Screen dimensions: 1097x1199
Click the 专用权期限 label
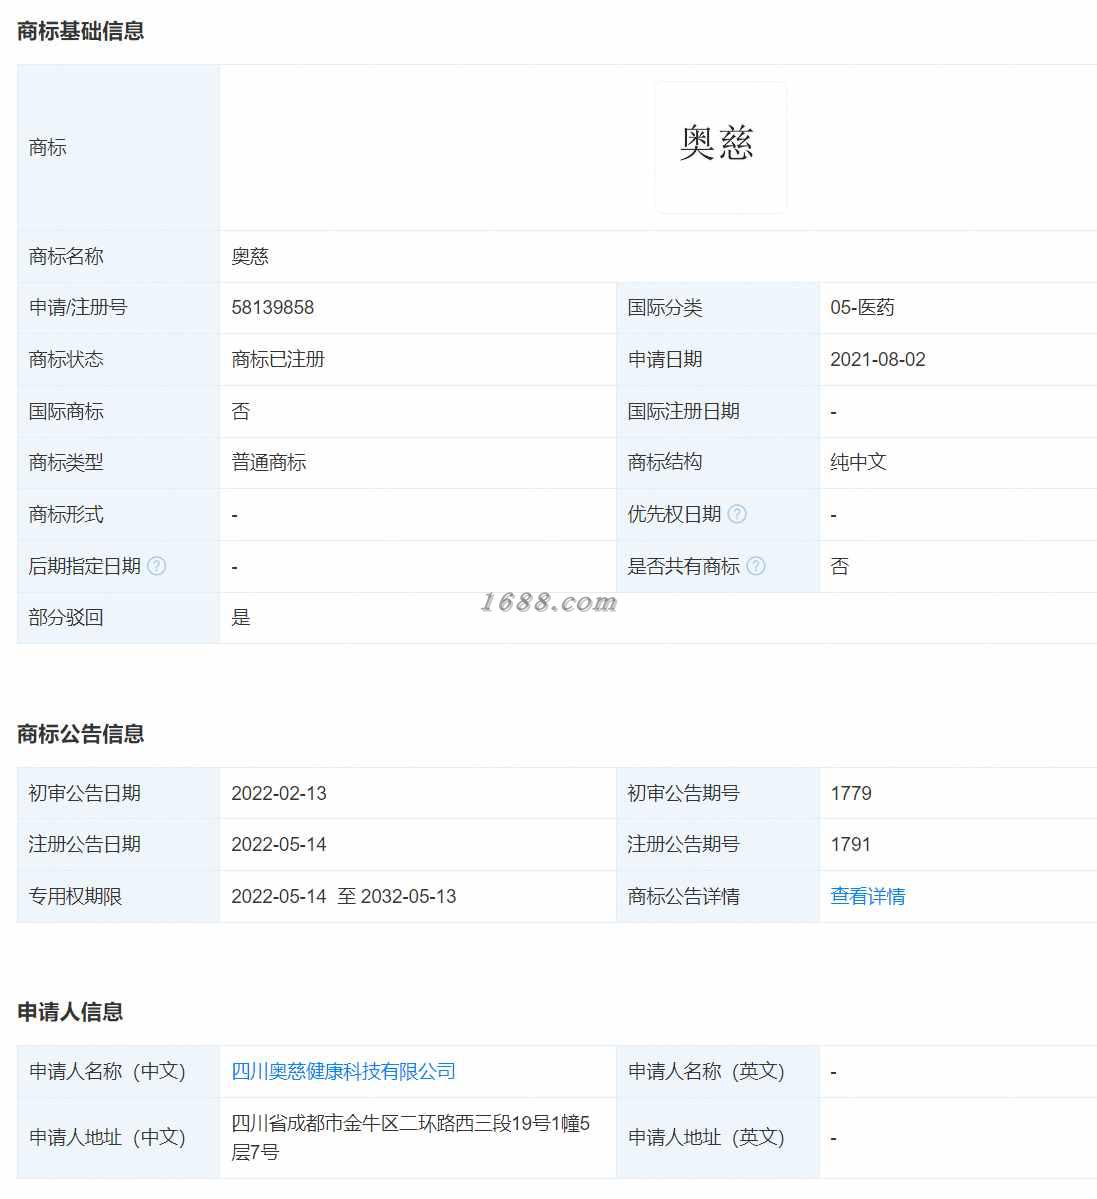[x=75, y=896]
